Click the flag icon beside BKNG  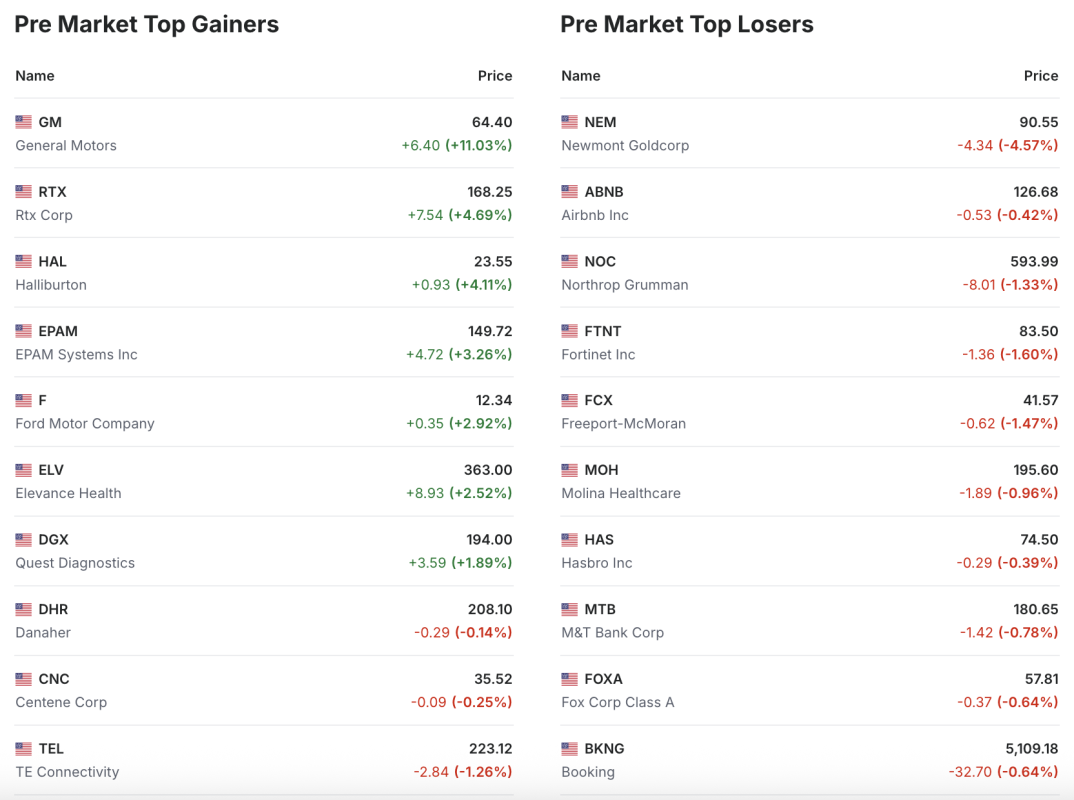(570, 749)
